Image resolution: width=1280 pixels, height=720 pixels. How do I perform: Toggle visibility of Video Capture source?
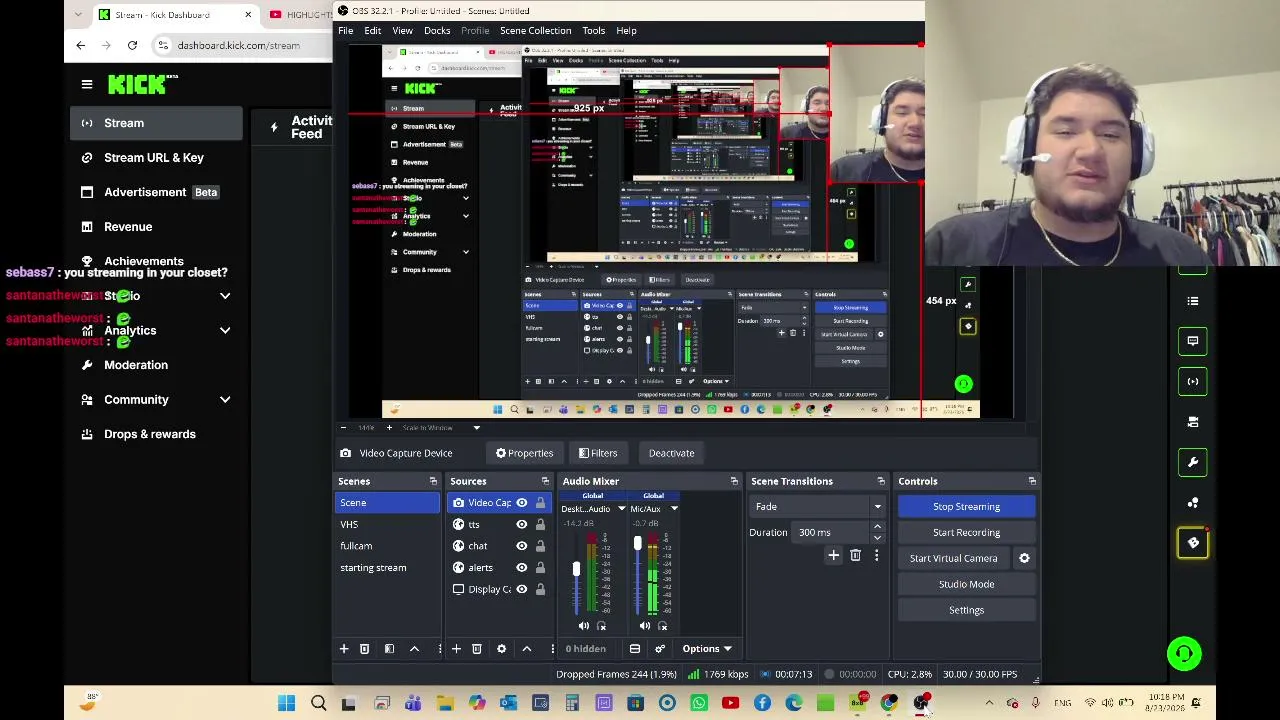pyautogui.click(x=521, y=503)
